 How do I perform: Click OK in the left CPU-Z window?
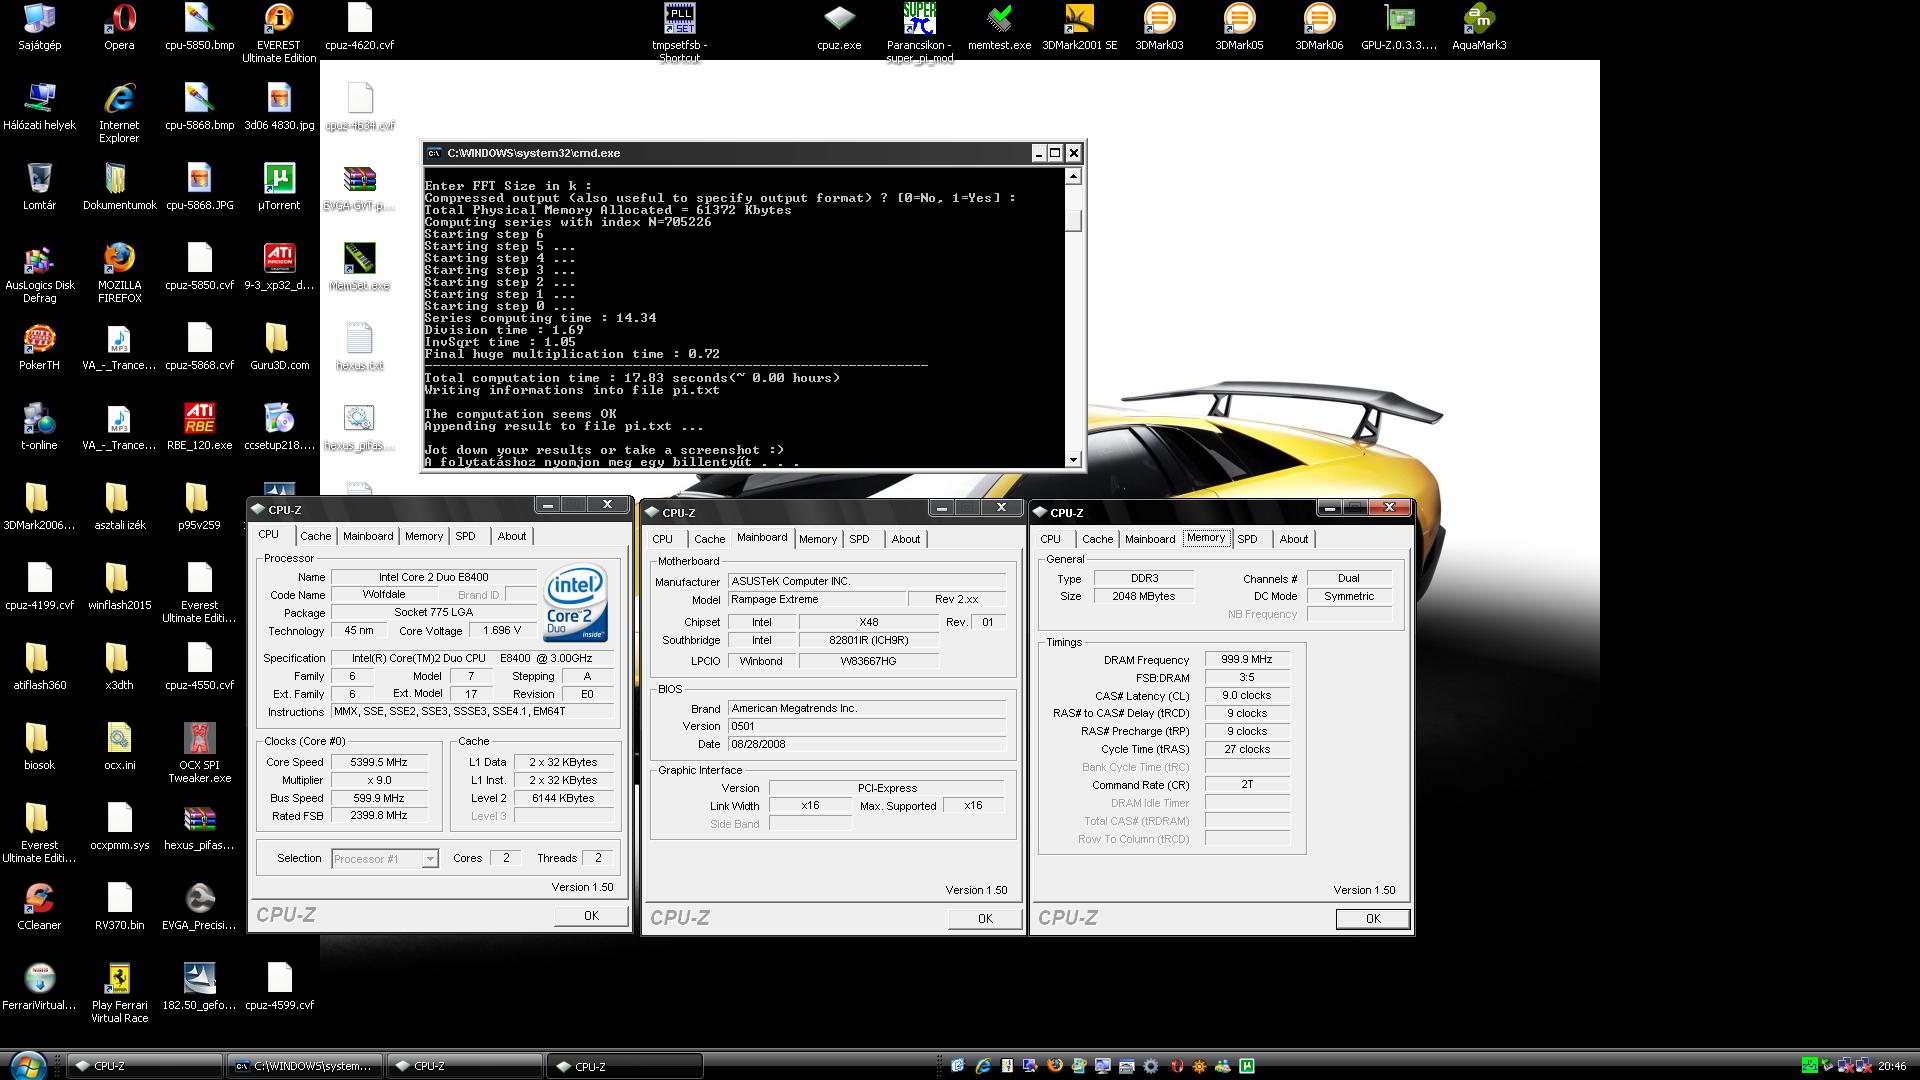(591, 915)
